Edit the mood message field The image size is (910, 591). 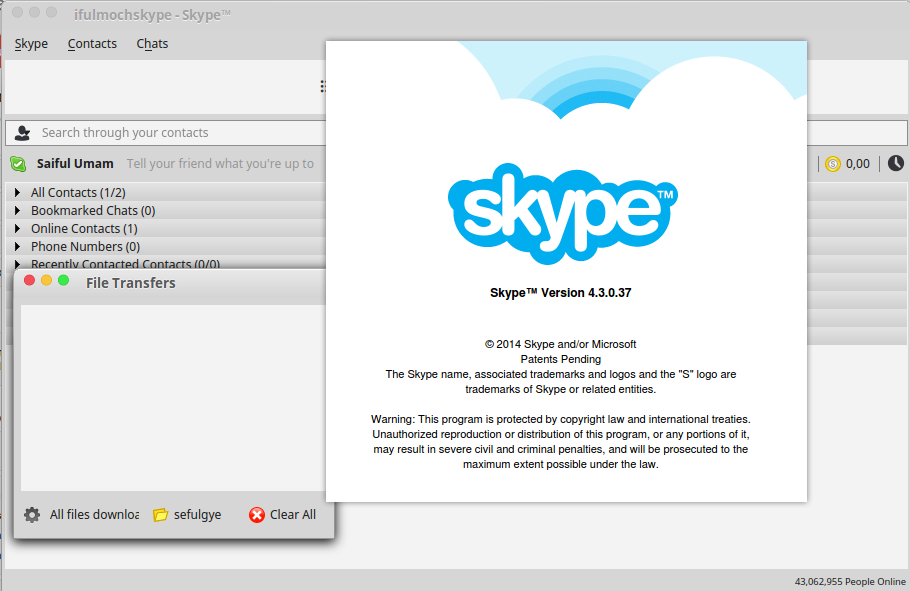click(221, 164)
